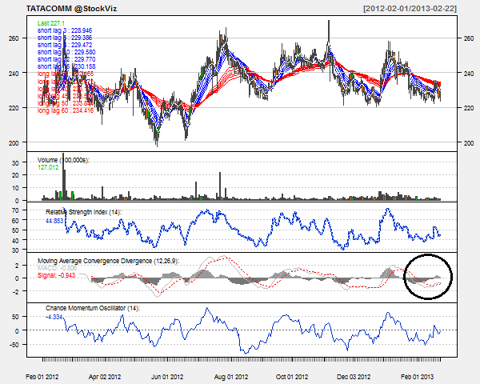Click the RSI axis tick labeled 40
Image resolution: width=480 pixels, height=384 pixels.
[16, 240]
